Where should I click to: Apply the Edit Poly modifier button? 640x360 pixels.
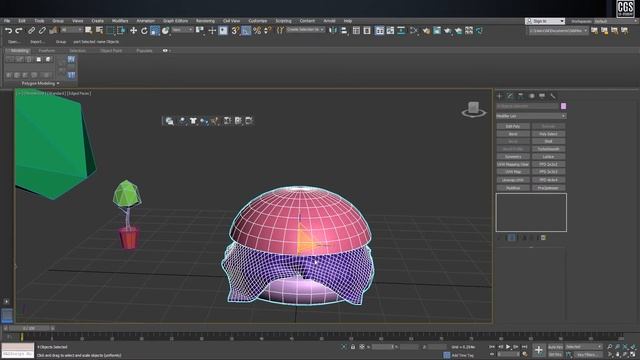[513, 126]
